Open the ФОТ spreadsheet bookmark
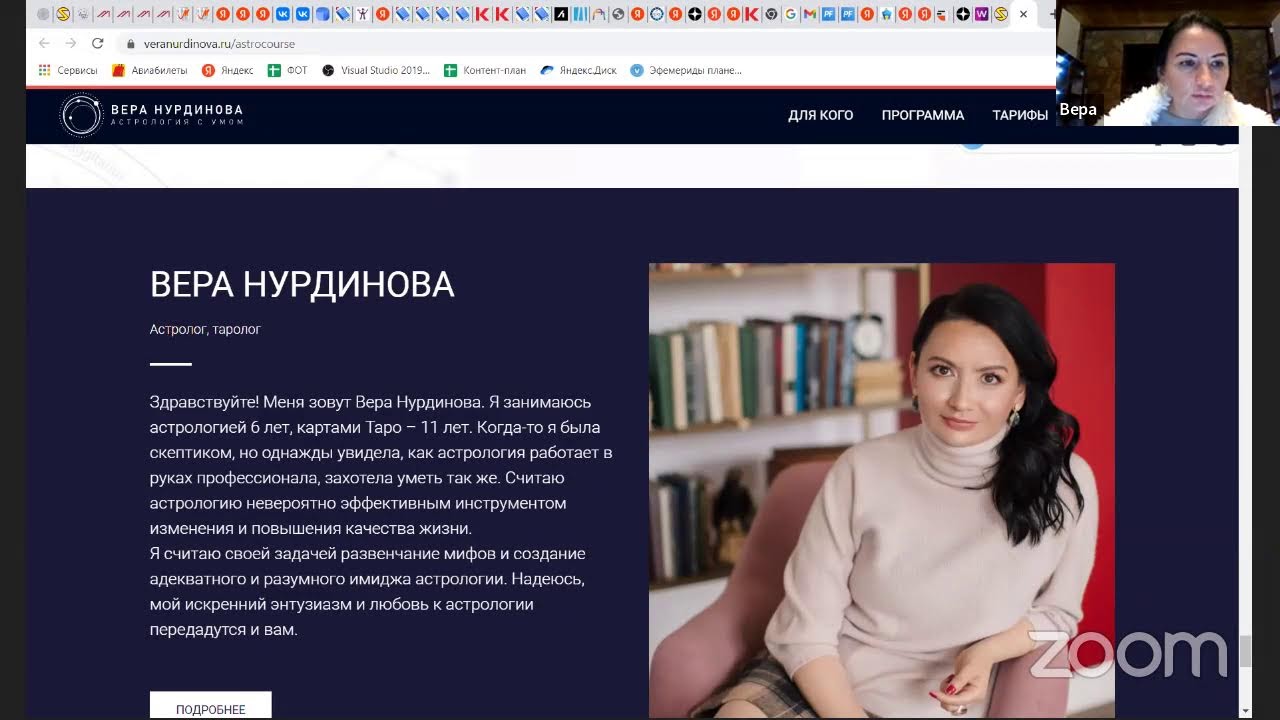 (x=288, y=70)
